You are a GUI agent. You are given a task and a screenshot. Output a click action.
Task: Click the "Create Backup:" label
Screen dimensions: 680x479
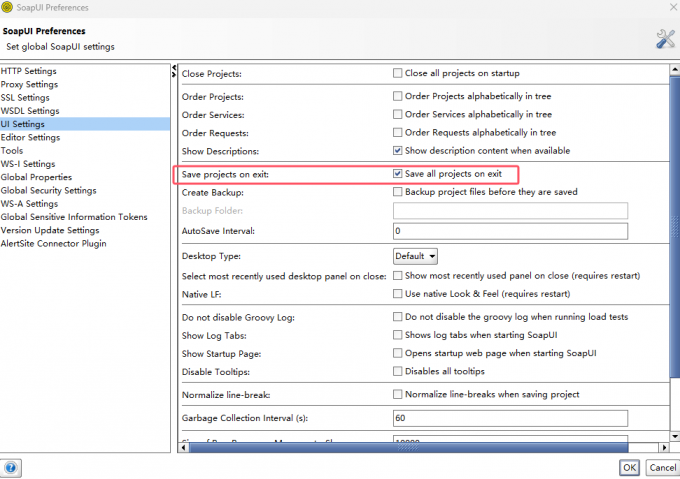[x=213, y=192]
